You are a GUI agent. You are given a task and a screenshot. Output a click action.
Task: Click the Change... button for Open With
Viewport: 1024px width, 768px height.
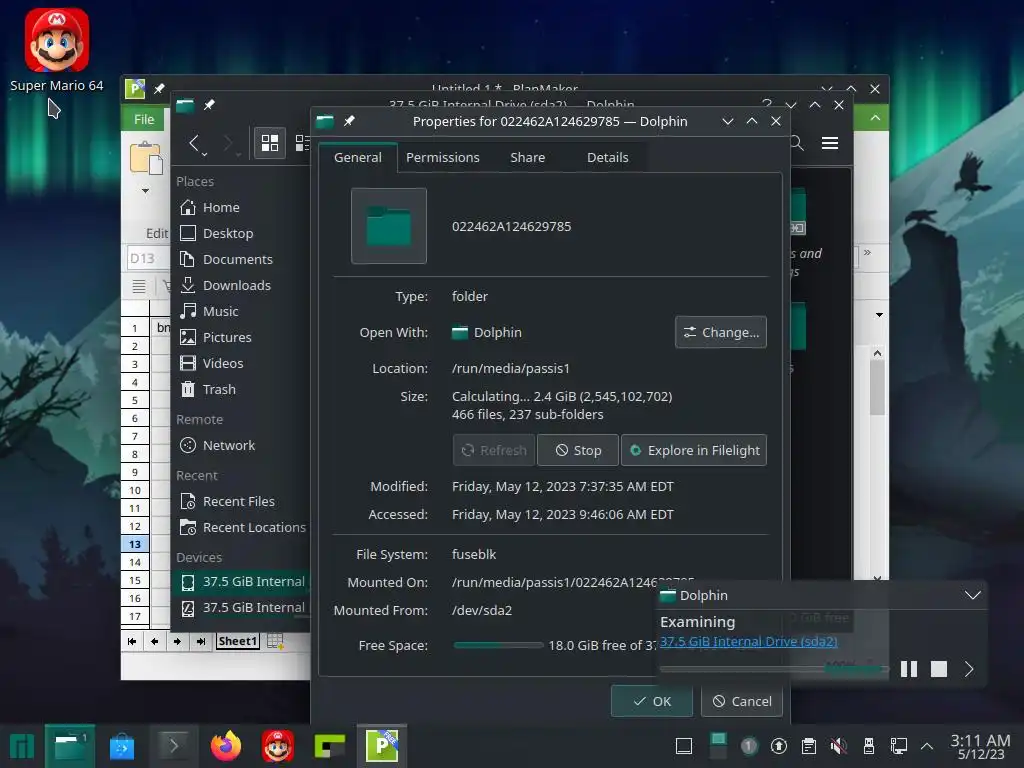[720, 332]
